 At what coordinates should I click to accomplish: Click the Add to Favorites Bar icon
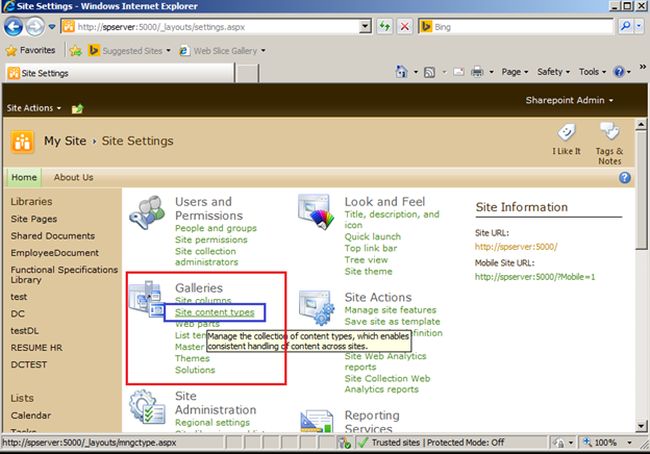pyautogui.click(x=75, y=51)
